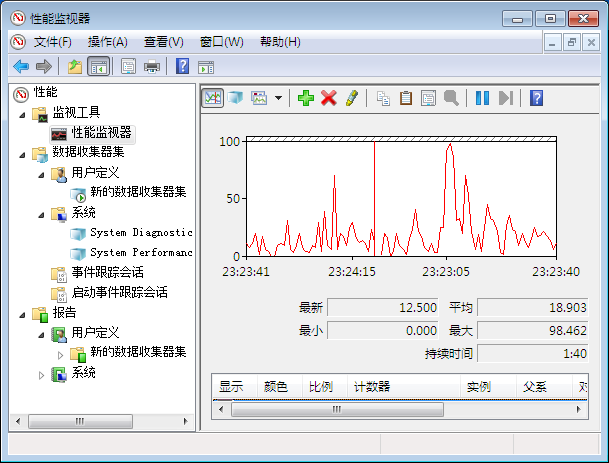Image resolution: width=609 pixels, height=463 pixels.
Task: Open the 查看(V) menu
Action: 164,42
